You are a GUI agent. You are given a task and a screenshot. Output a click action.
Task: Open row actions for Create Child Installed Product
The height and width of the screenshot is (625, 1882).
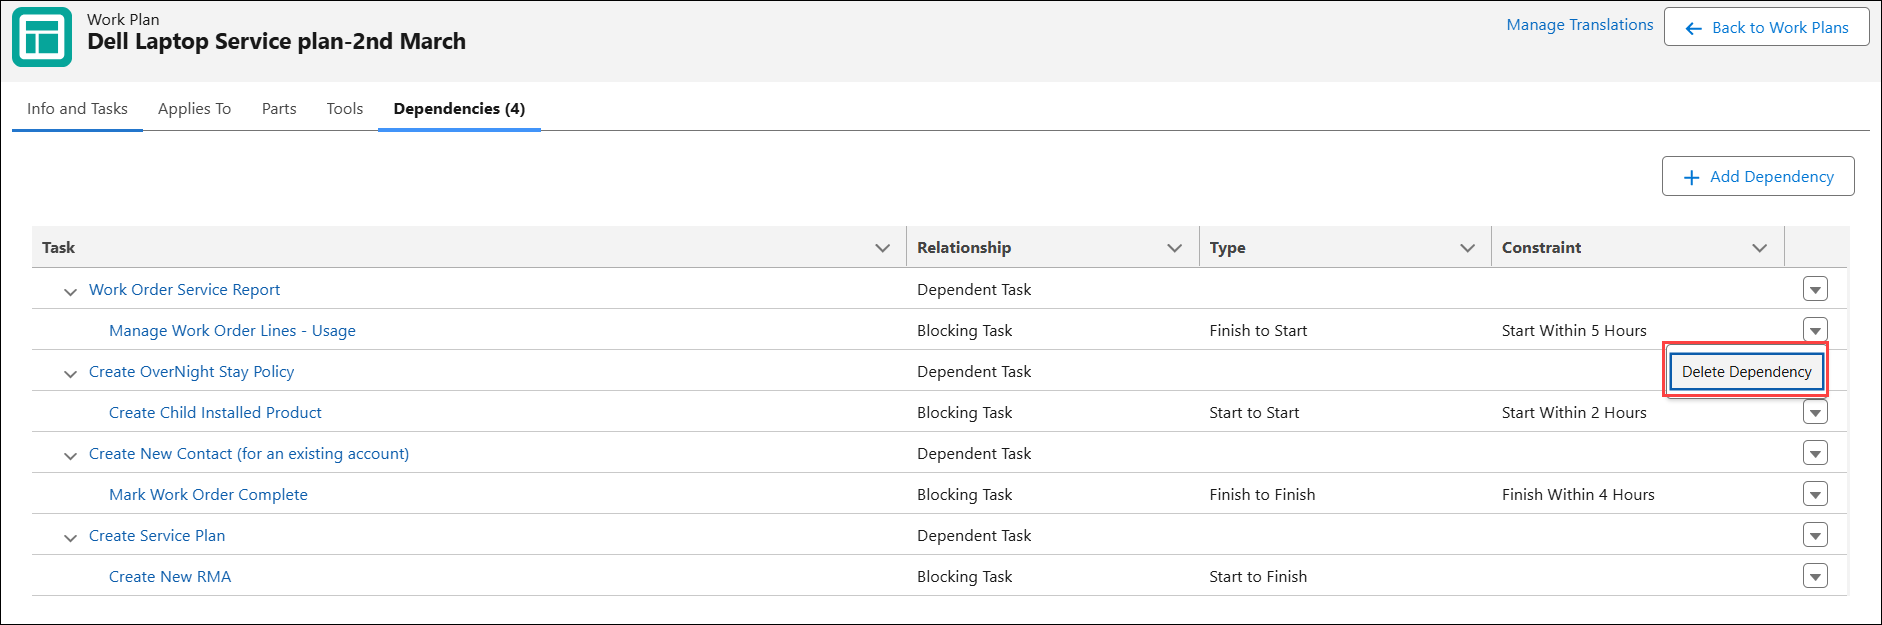pyautogui.click(x=1815, y=412)
